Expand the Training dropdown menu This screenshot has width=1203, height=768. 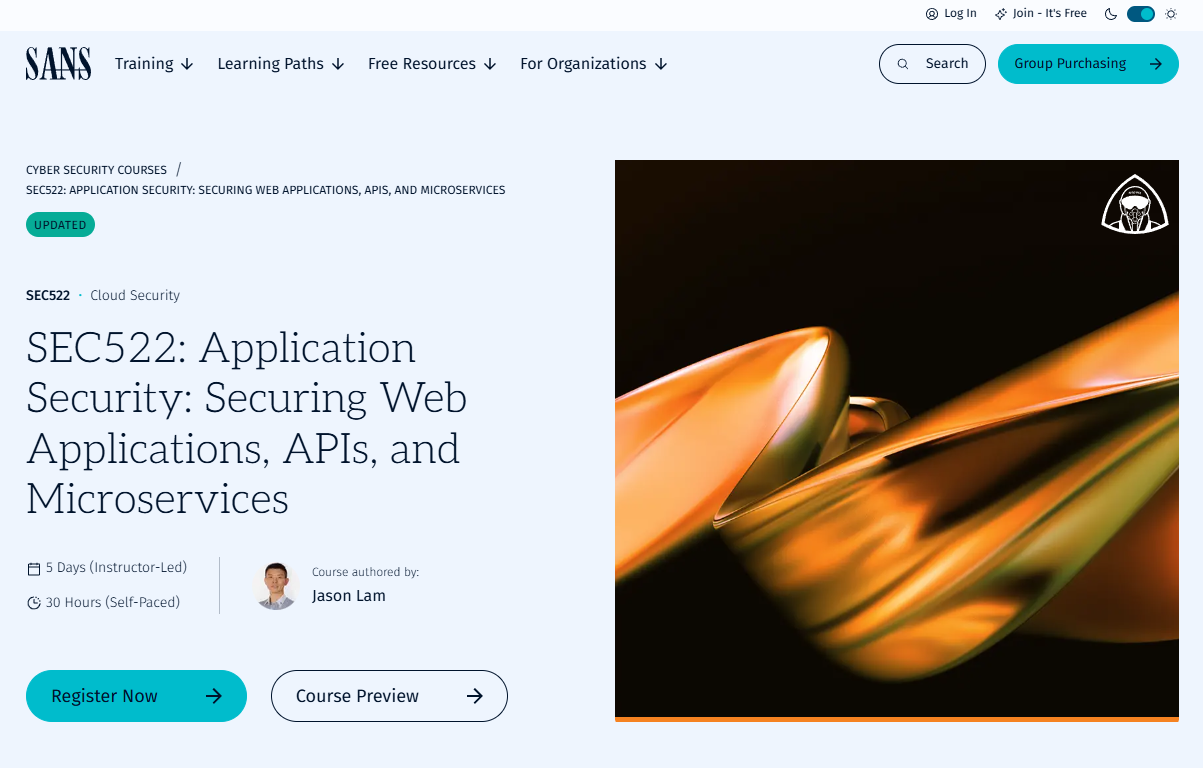click(x=154, y=64)
